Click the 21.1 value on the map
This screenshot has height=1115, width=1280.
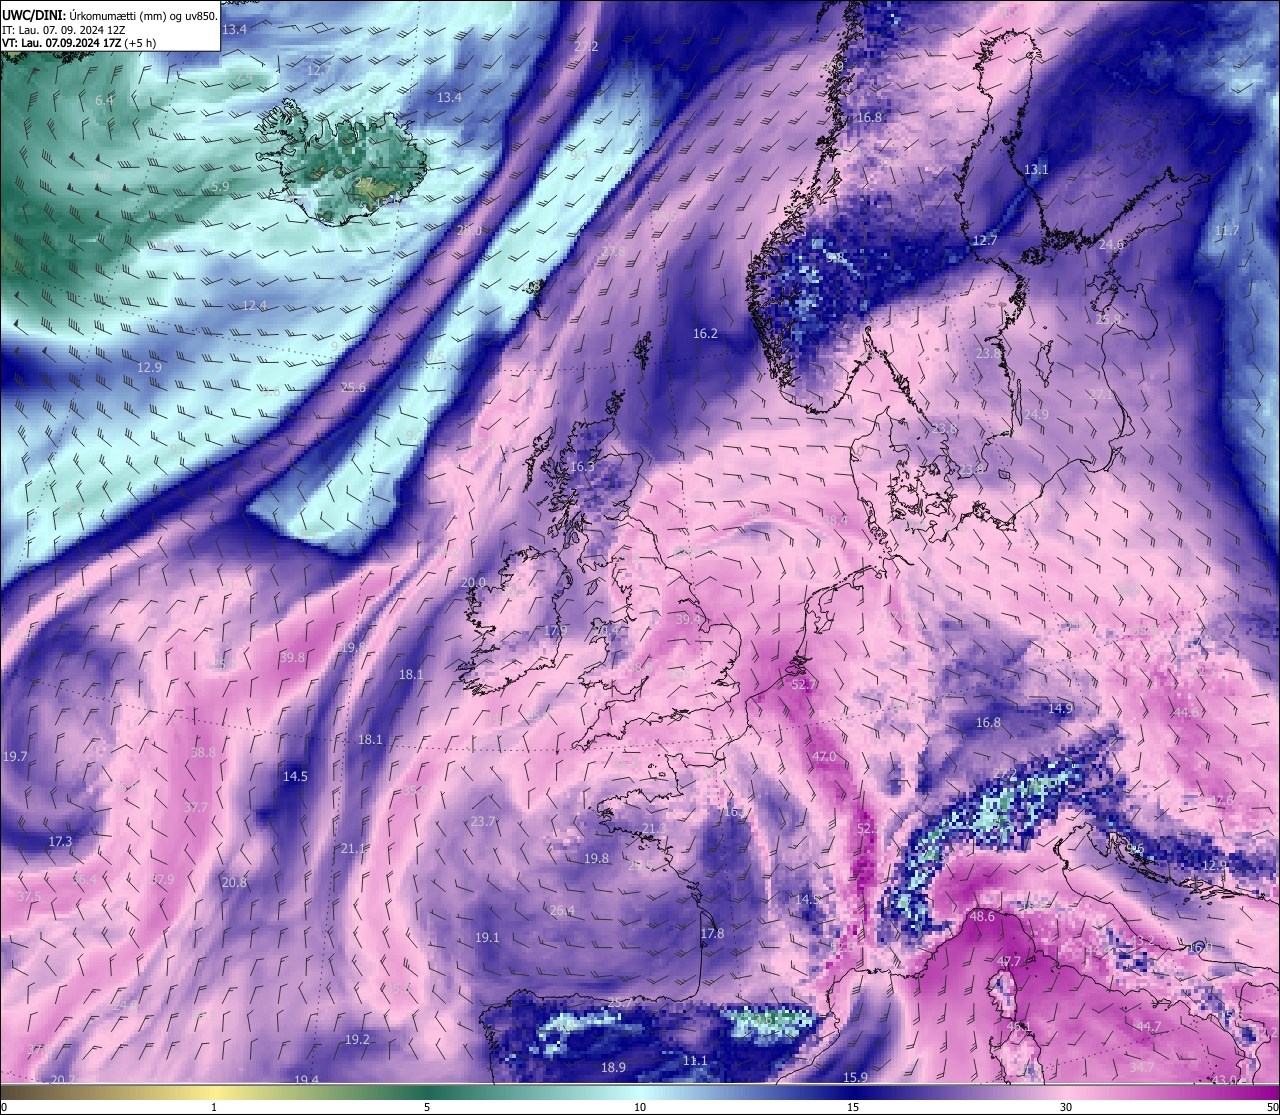coord(353,848)
